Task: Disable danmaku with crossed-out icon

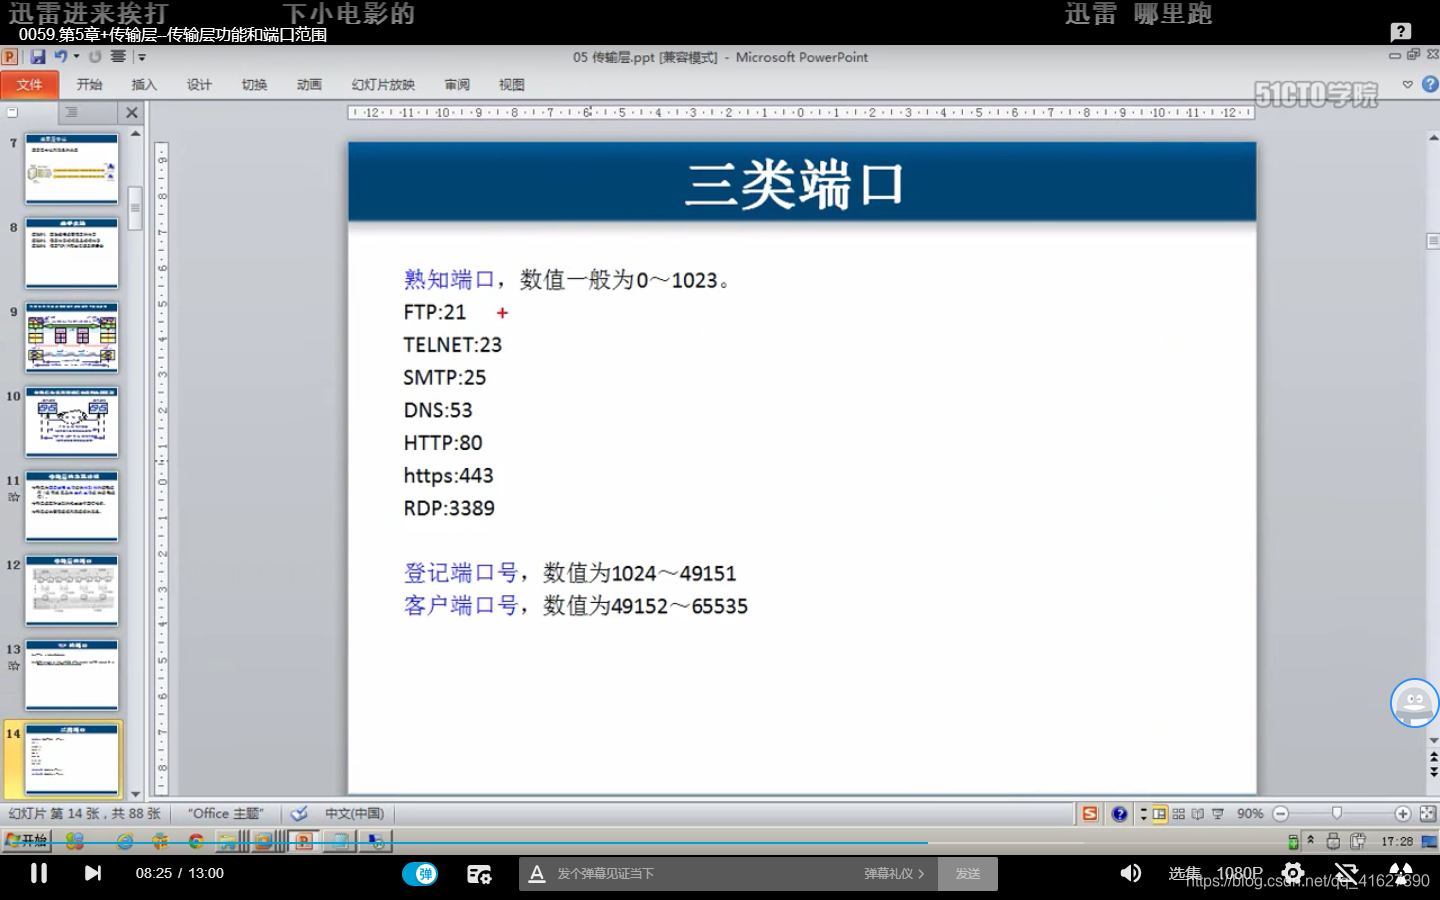Action: pos(1348,873)
